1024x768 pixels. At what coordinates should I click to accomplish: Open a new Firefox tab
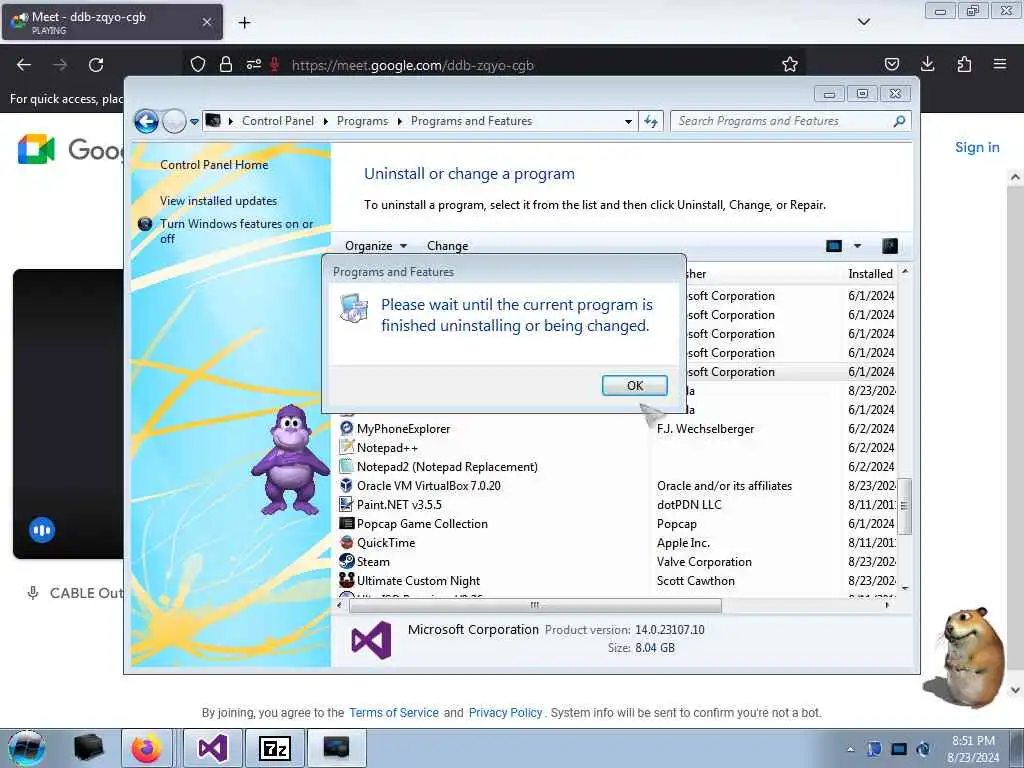[244, 23]
